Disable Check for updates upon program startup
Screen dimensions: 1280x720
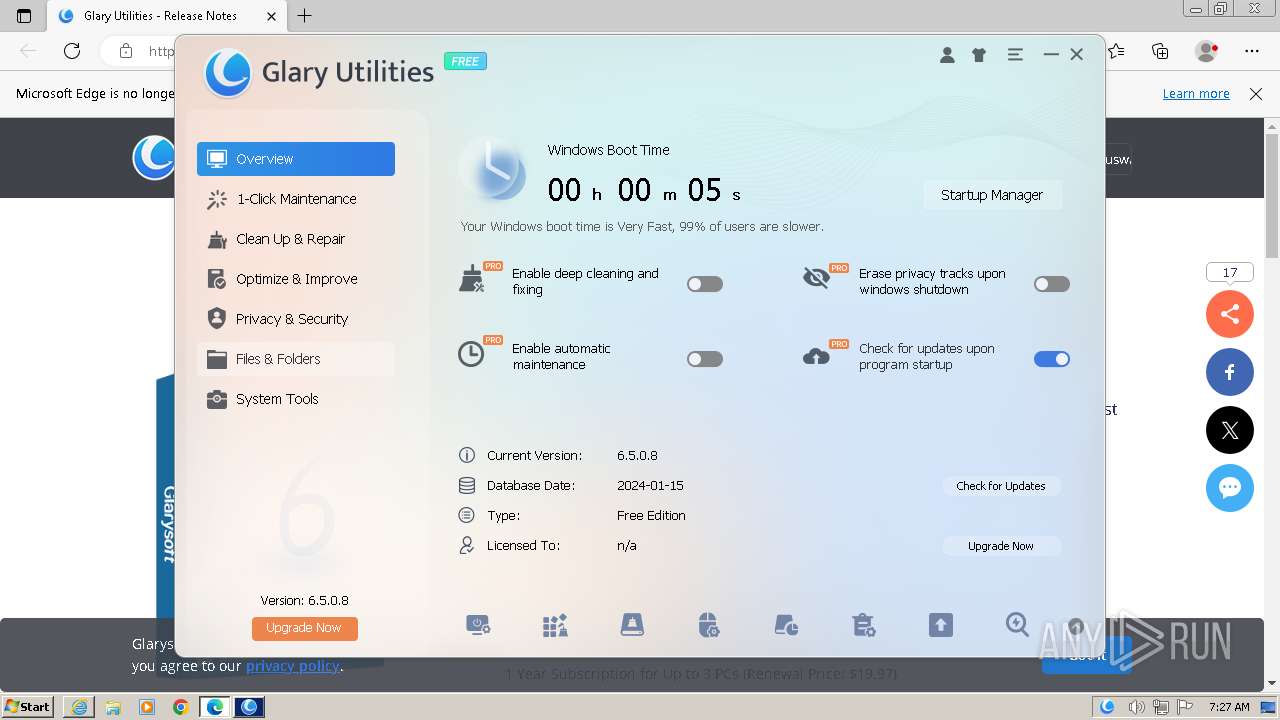click(1052, 359)
